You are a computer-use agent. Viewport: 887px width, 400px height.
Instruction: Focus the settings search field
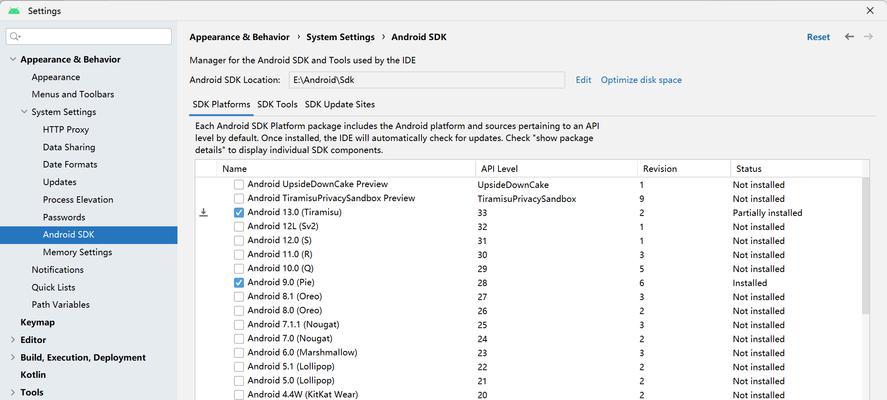[x=89, y=37]
